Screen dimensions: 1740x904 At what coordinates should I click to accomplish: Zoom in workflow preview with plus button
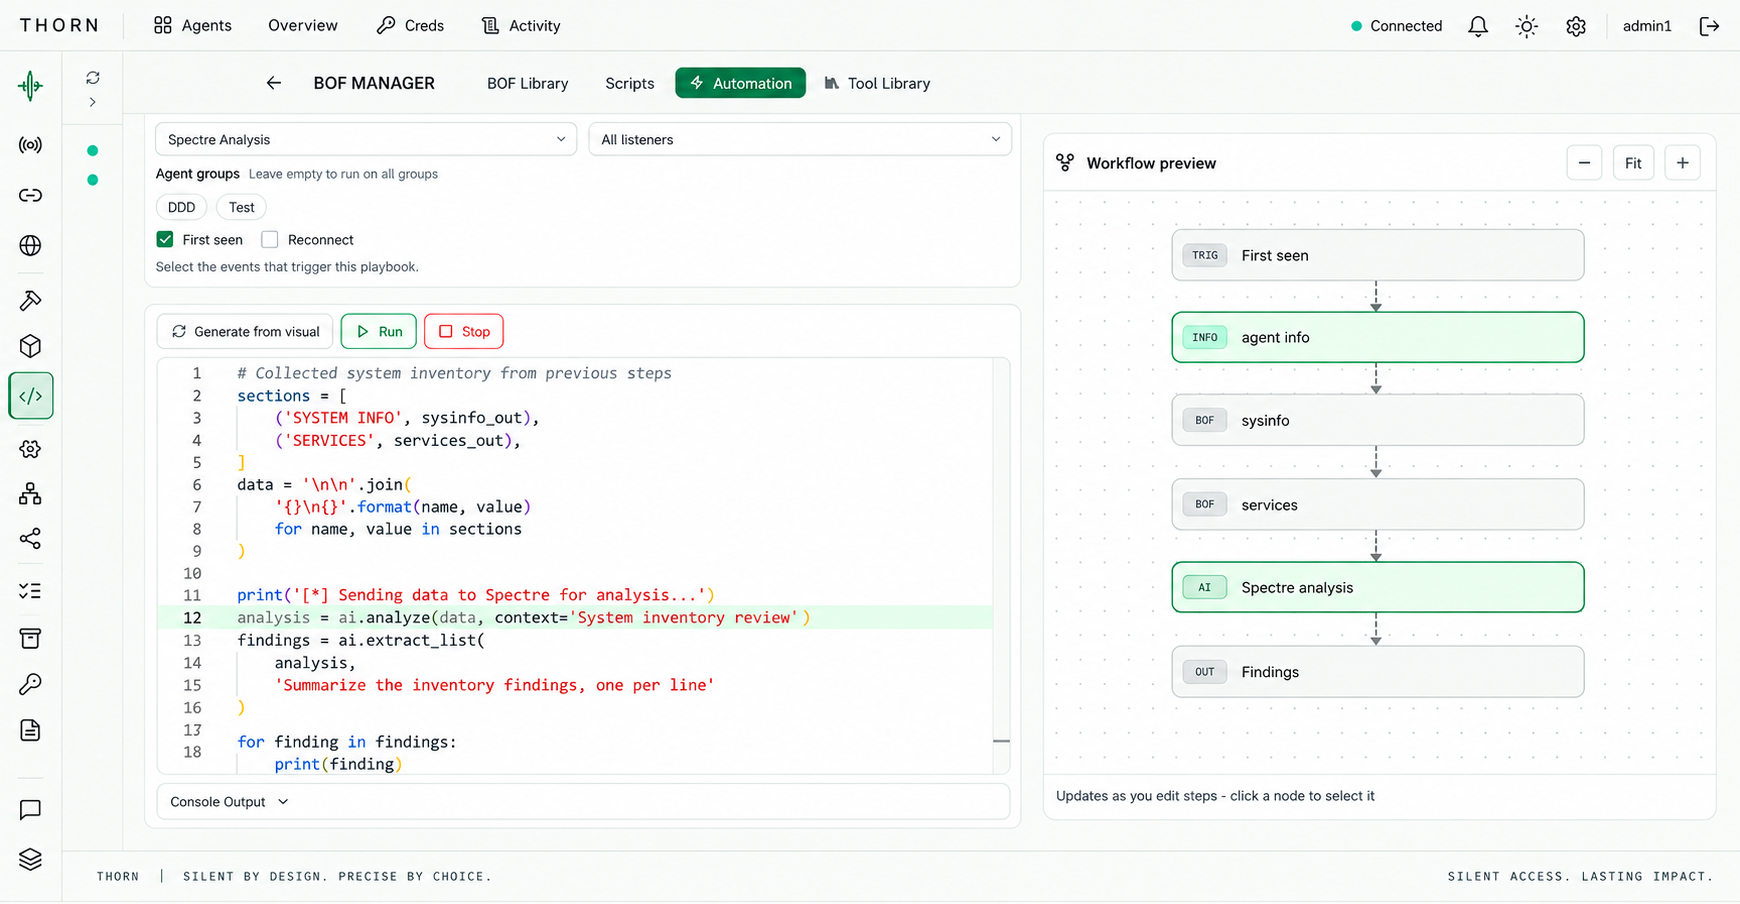coord(1683,163)
